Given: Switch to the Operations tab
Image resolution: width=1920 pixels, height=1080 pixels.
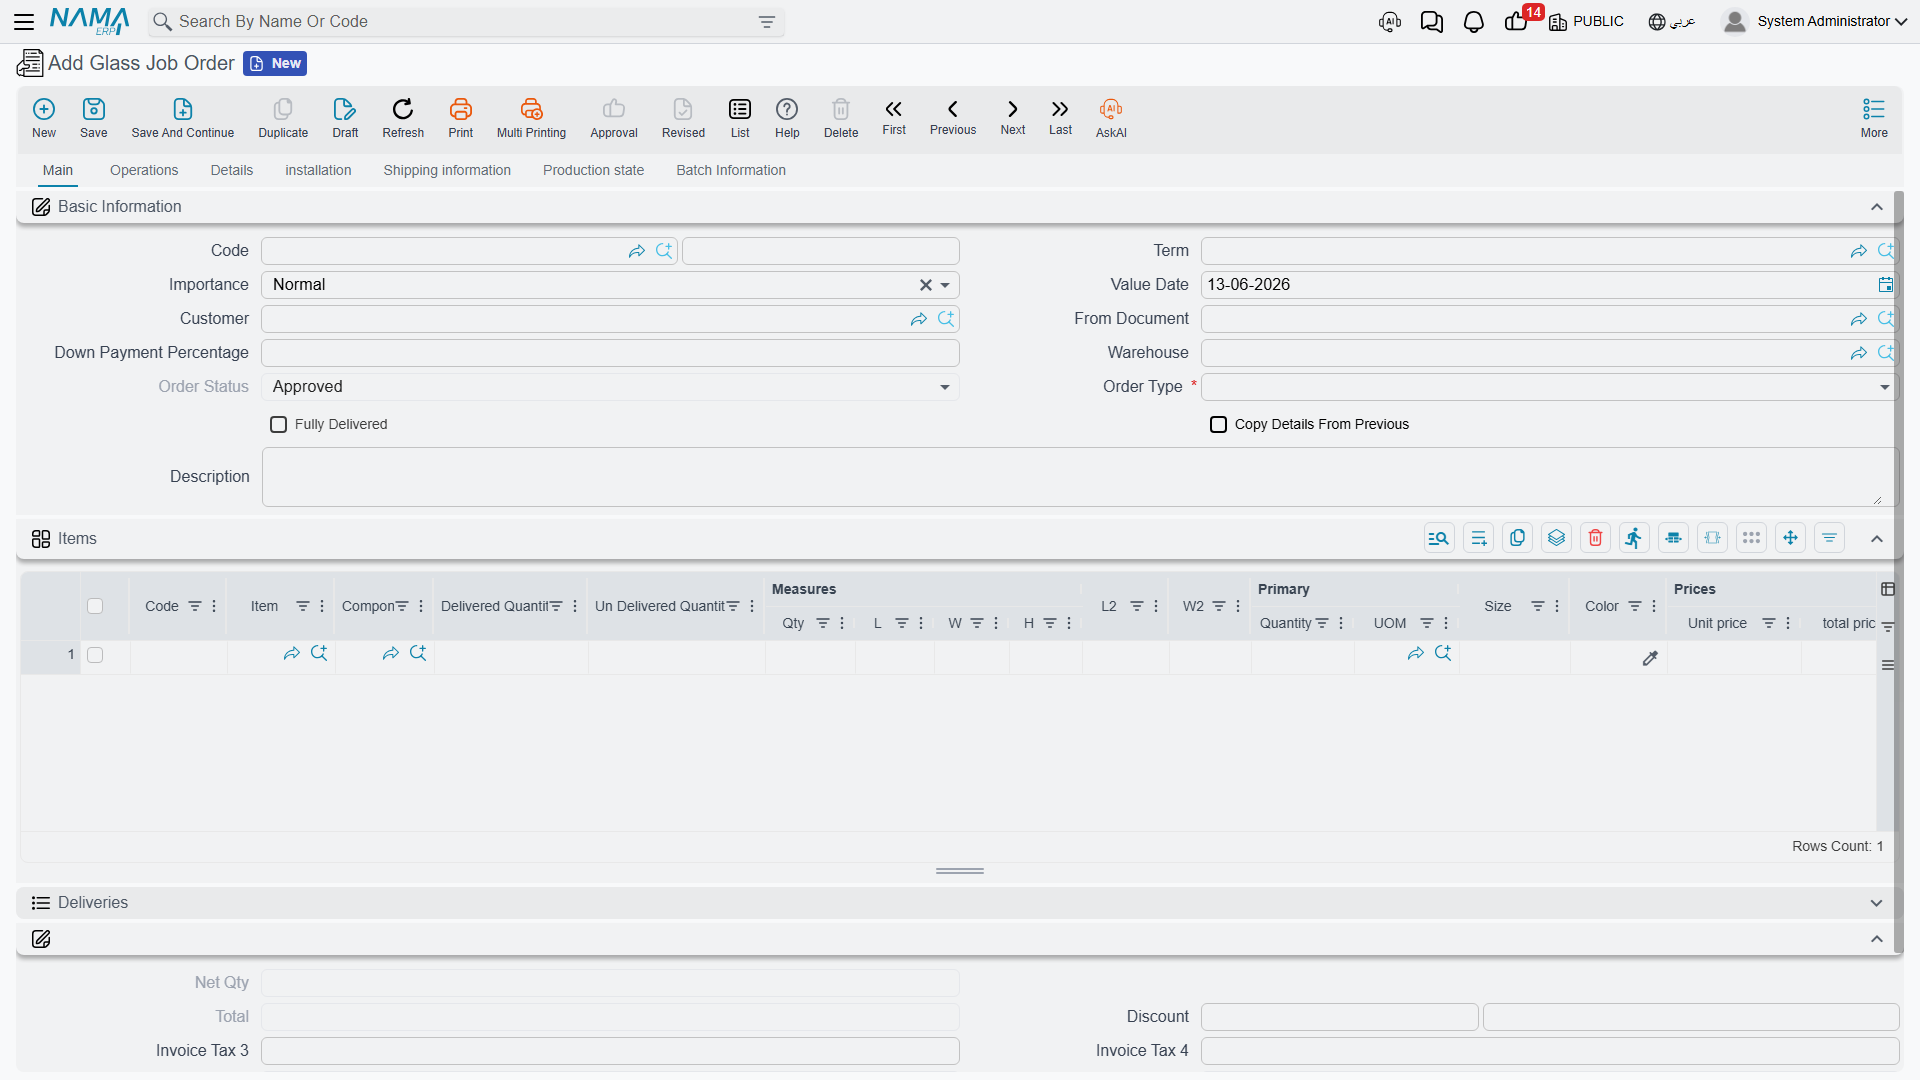Looking at the screenshot, I should click(x=144, y=170).
